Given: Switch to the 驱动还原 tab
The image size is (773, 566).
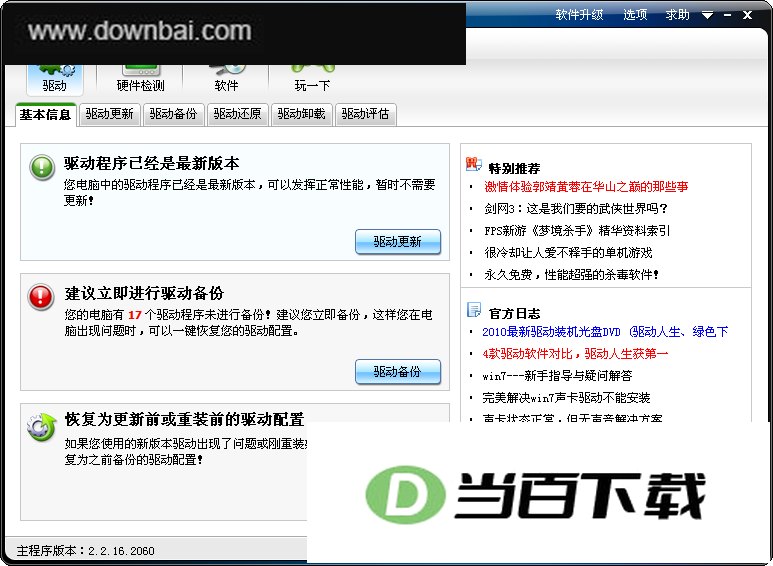Looking at the screenshot, I should [x=238, y=114].
